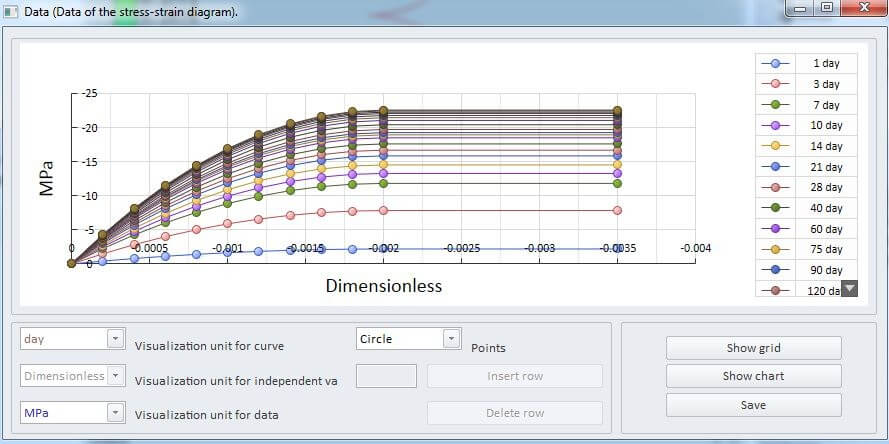Click the 14 day legend marker
Screen dimensions: 889x444
(776, 146)
